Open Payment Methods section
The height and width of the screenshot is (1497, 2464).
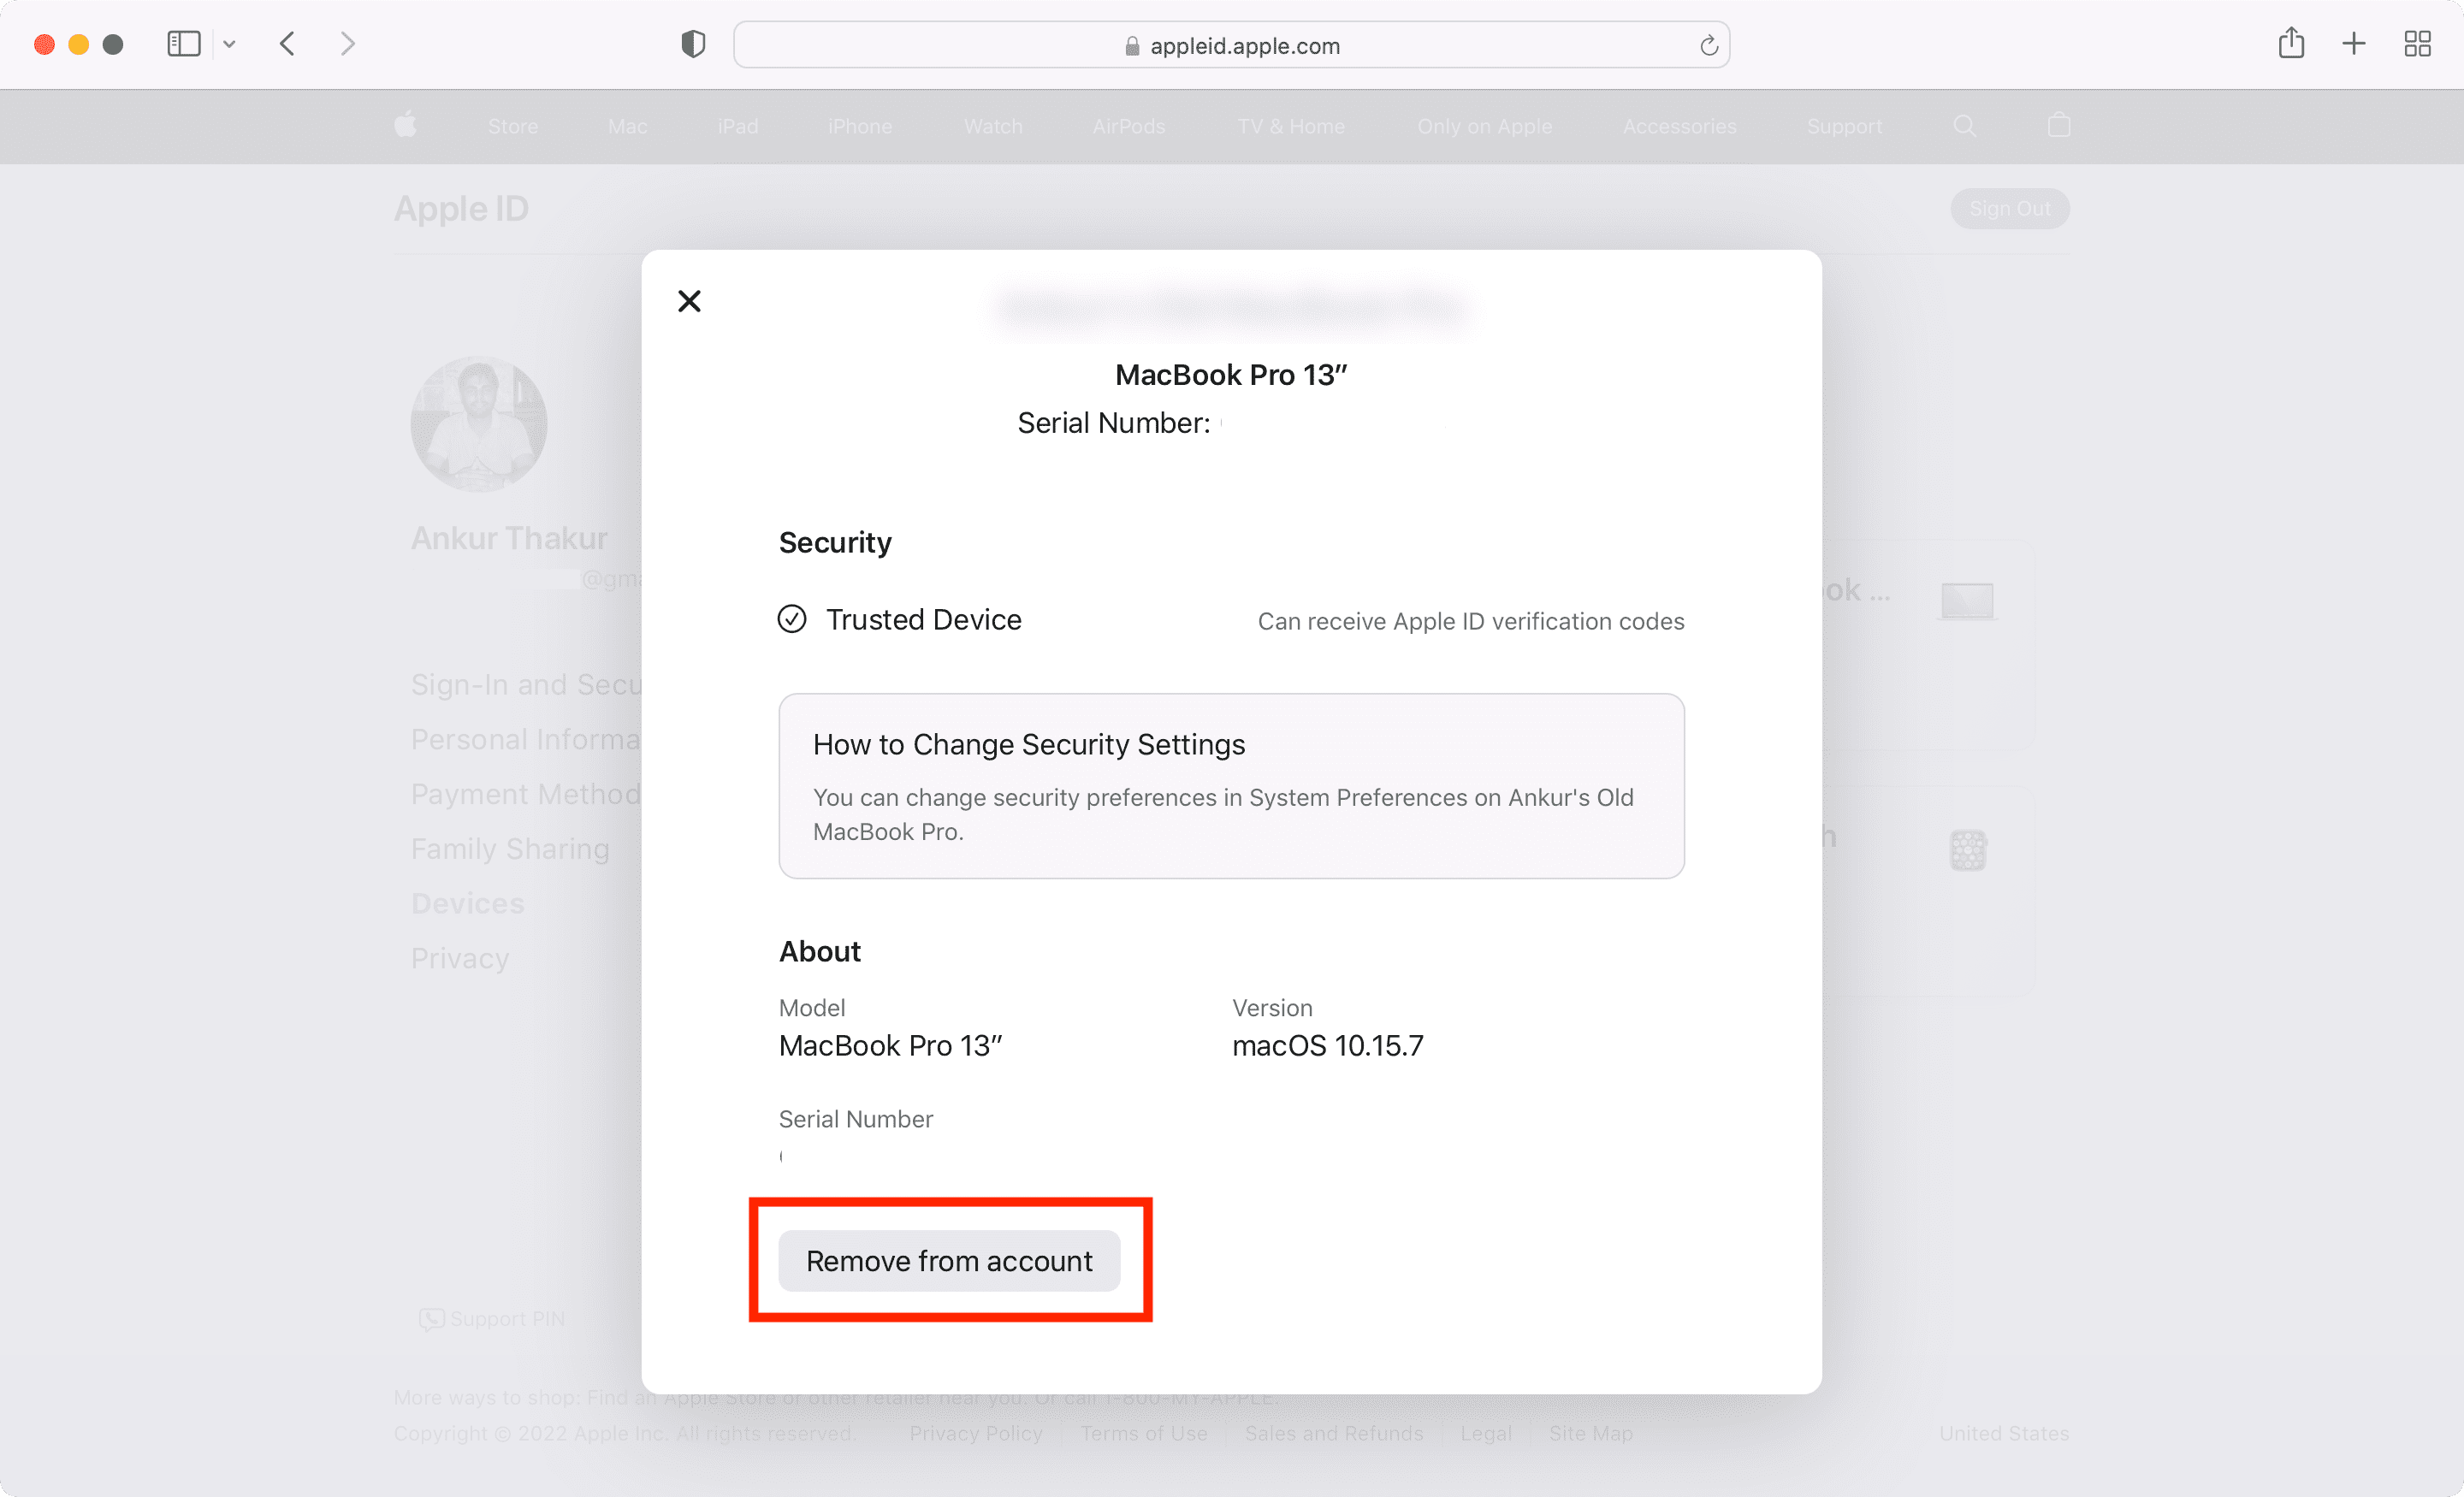[526, 794]
